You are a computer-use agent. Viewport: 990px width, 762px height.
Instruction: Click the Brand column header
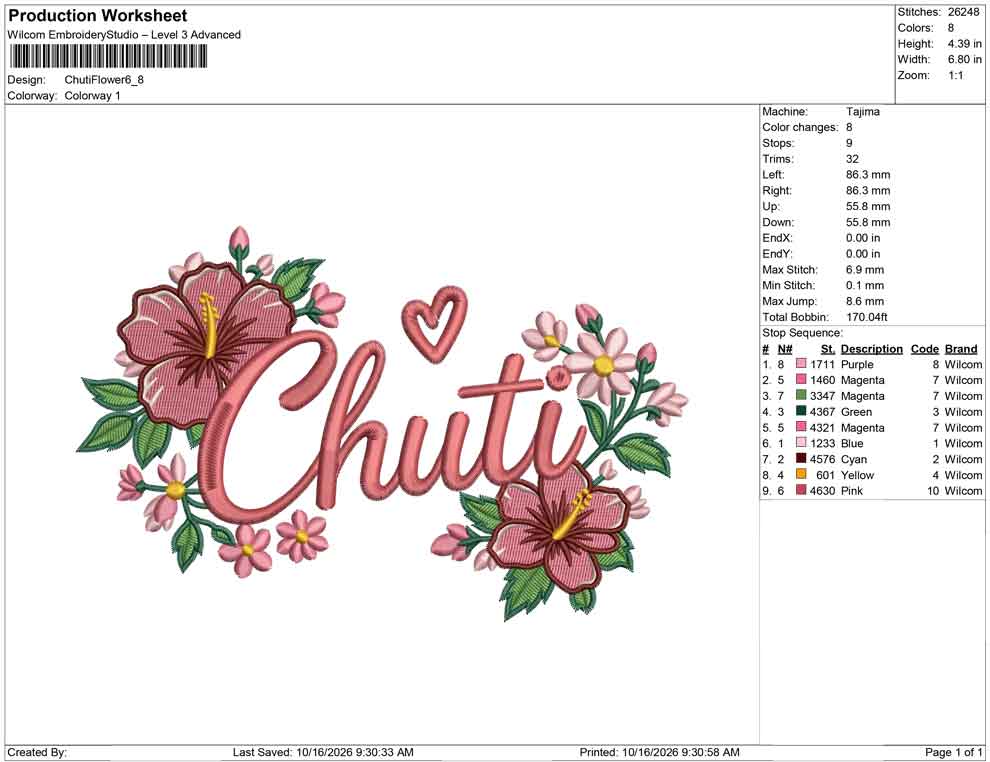(961, 348)
